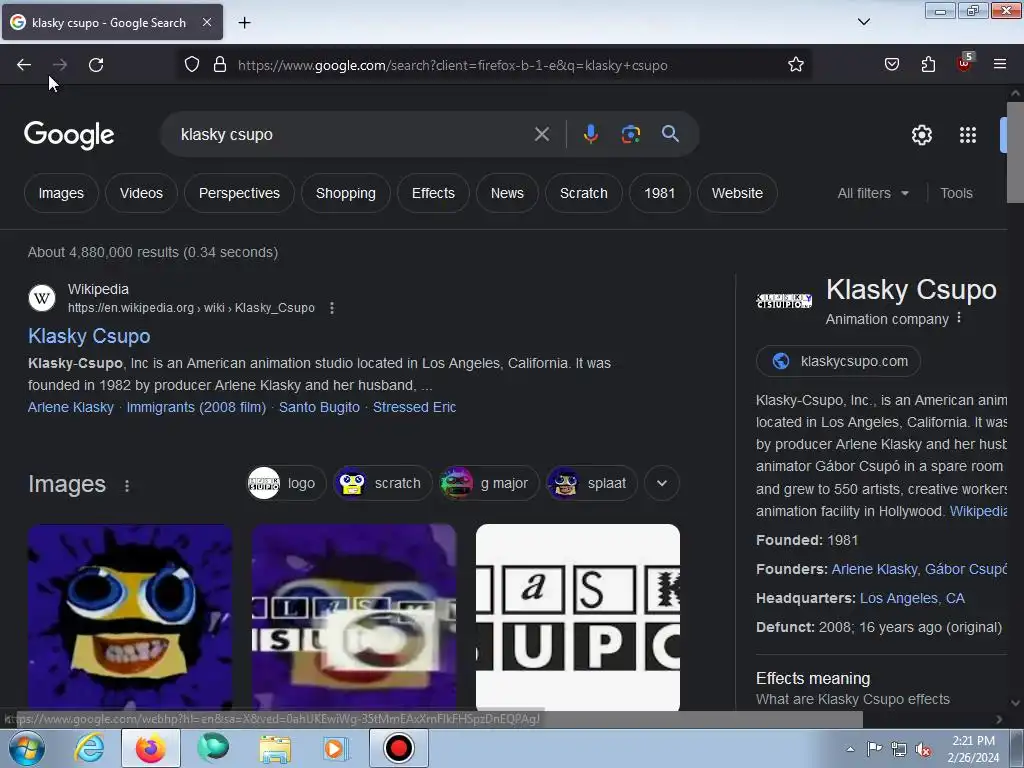
Task: Open the Windows Media Player taskbar icon
Action: [x=336, y=748]
